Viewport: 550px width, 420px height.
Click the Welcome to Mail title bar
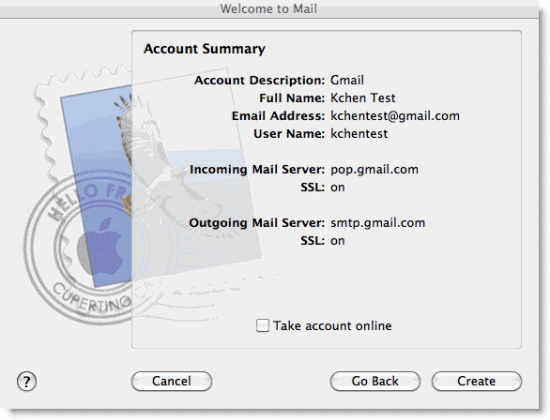269,8
